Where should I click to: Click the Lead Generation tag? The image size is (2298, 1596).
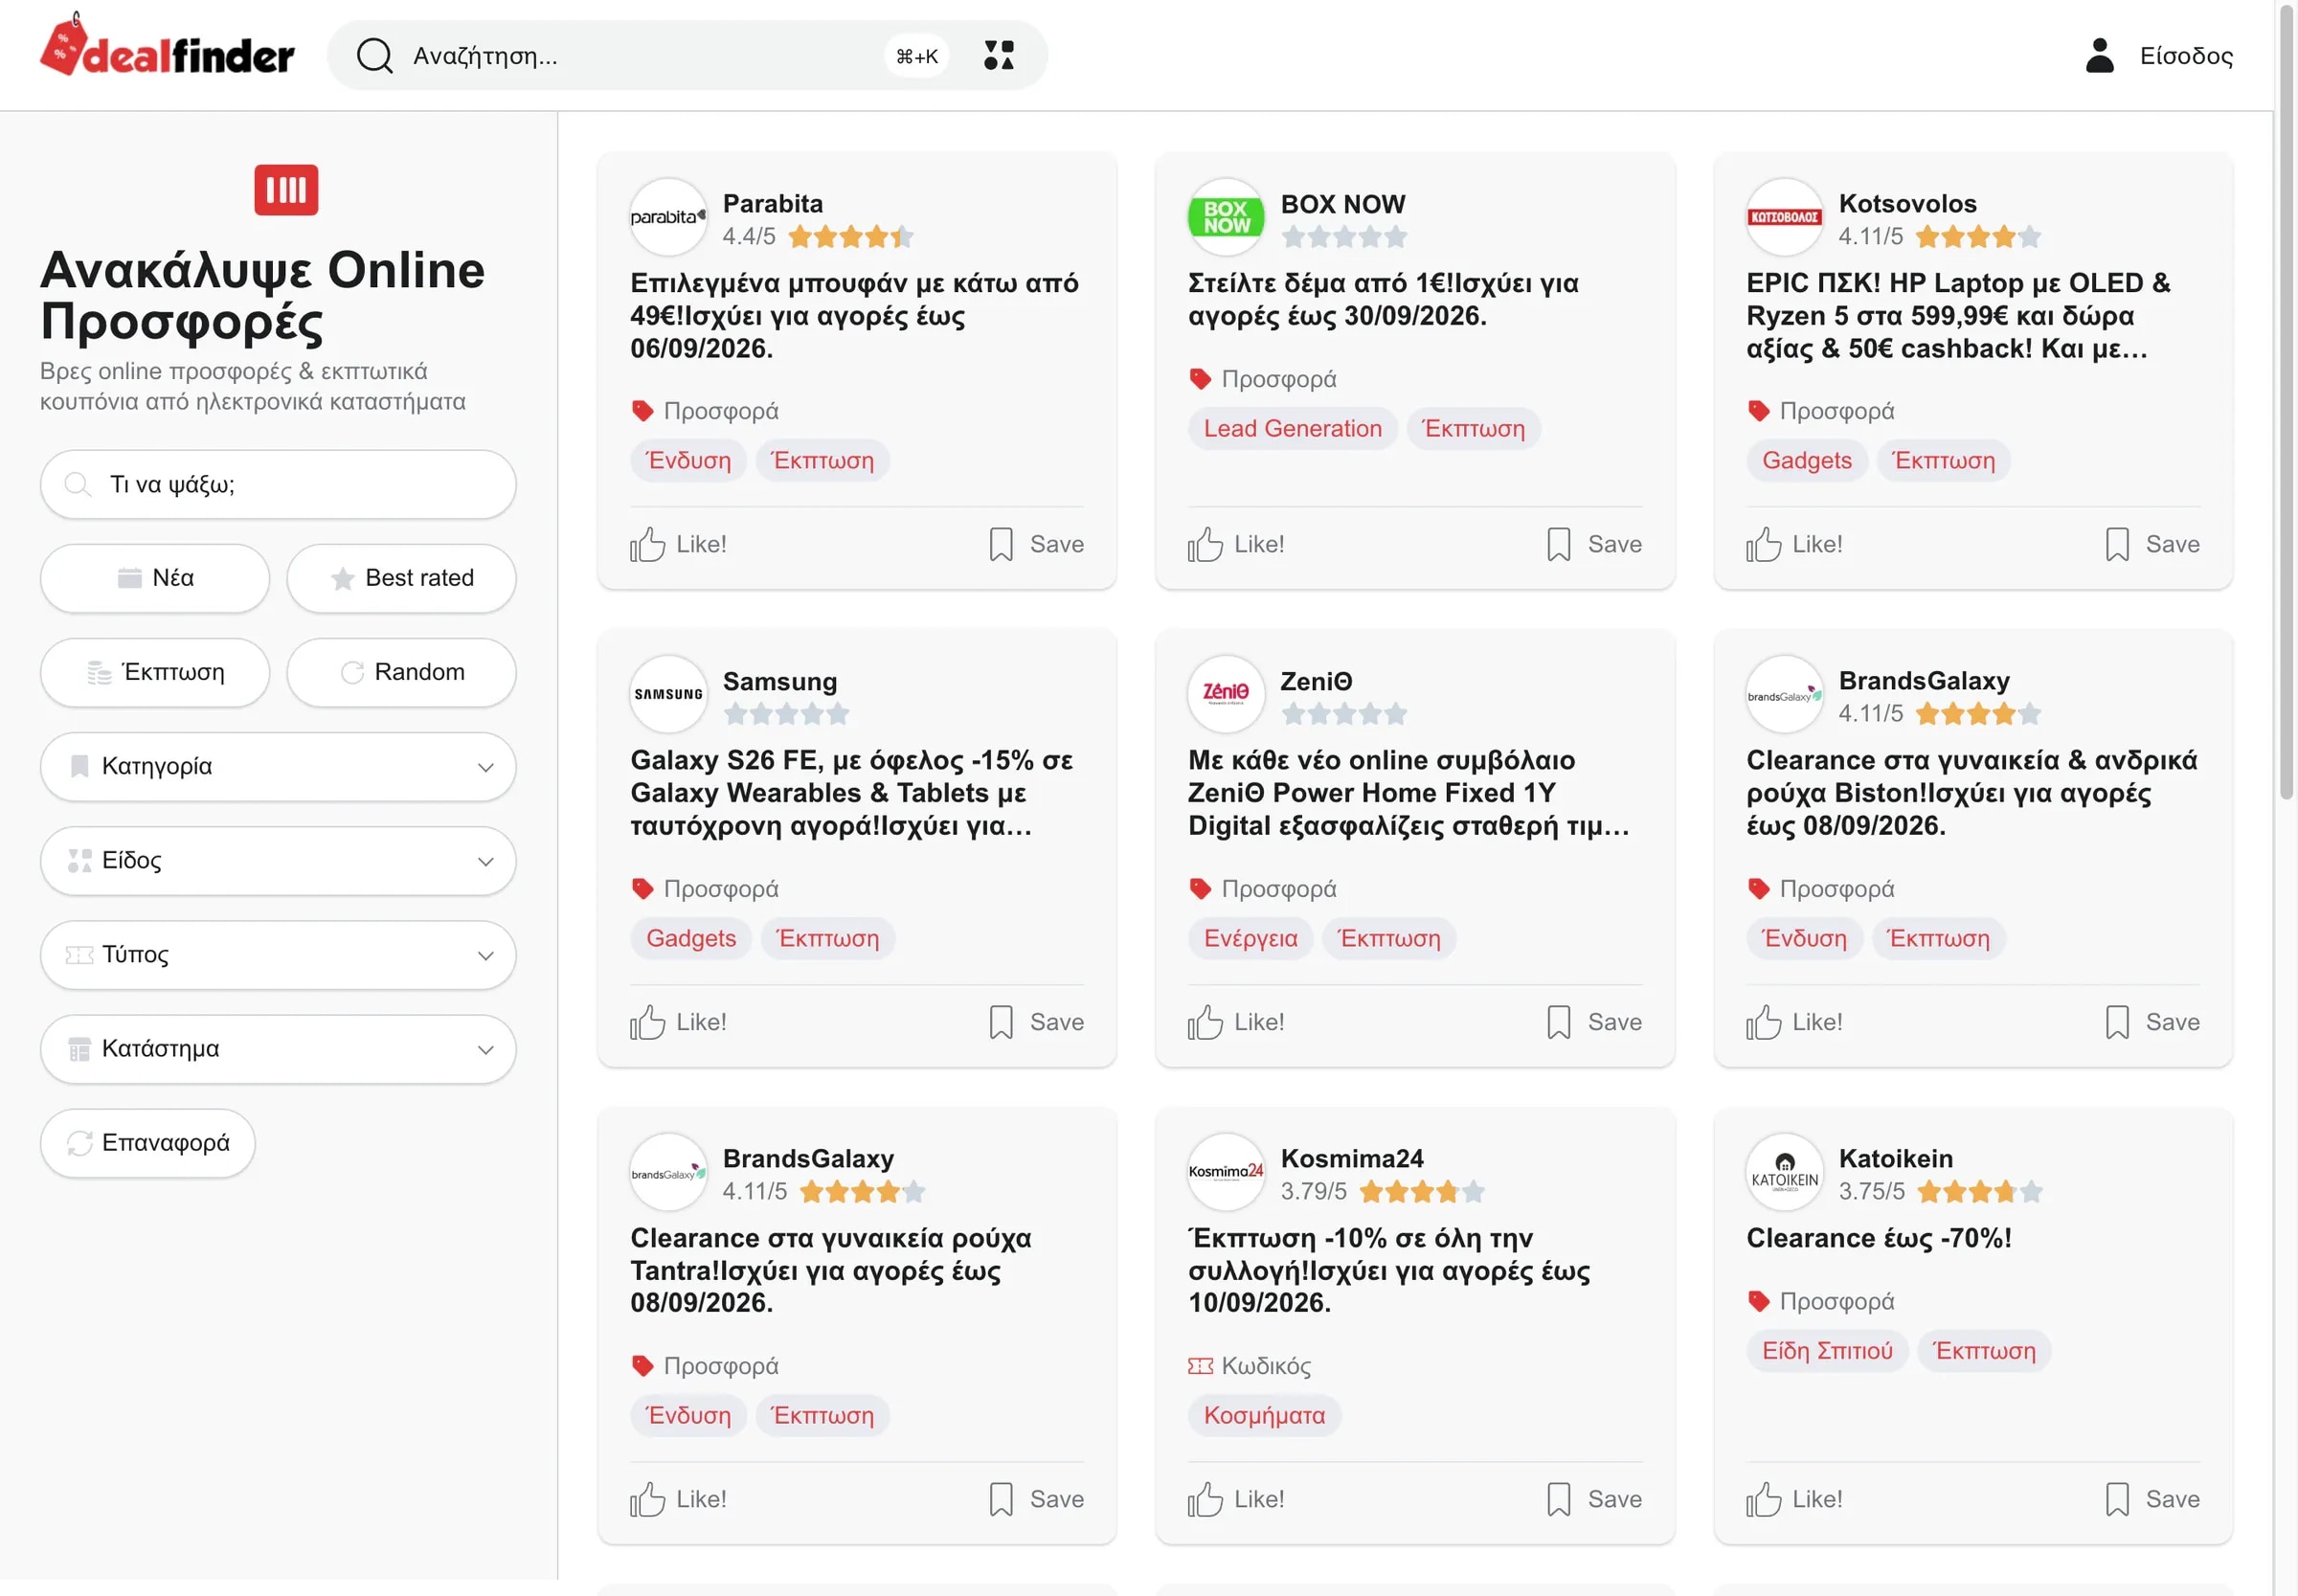click(x=1292, y=429)
